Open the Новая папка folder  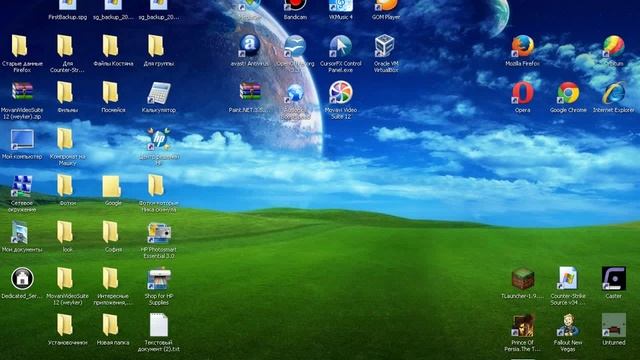click(111, 325)
